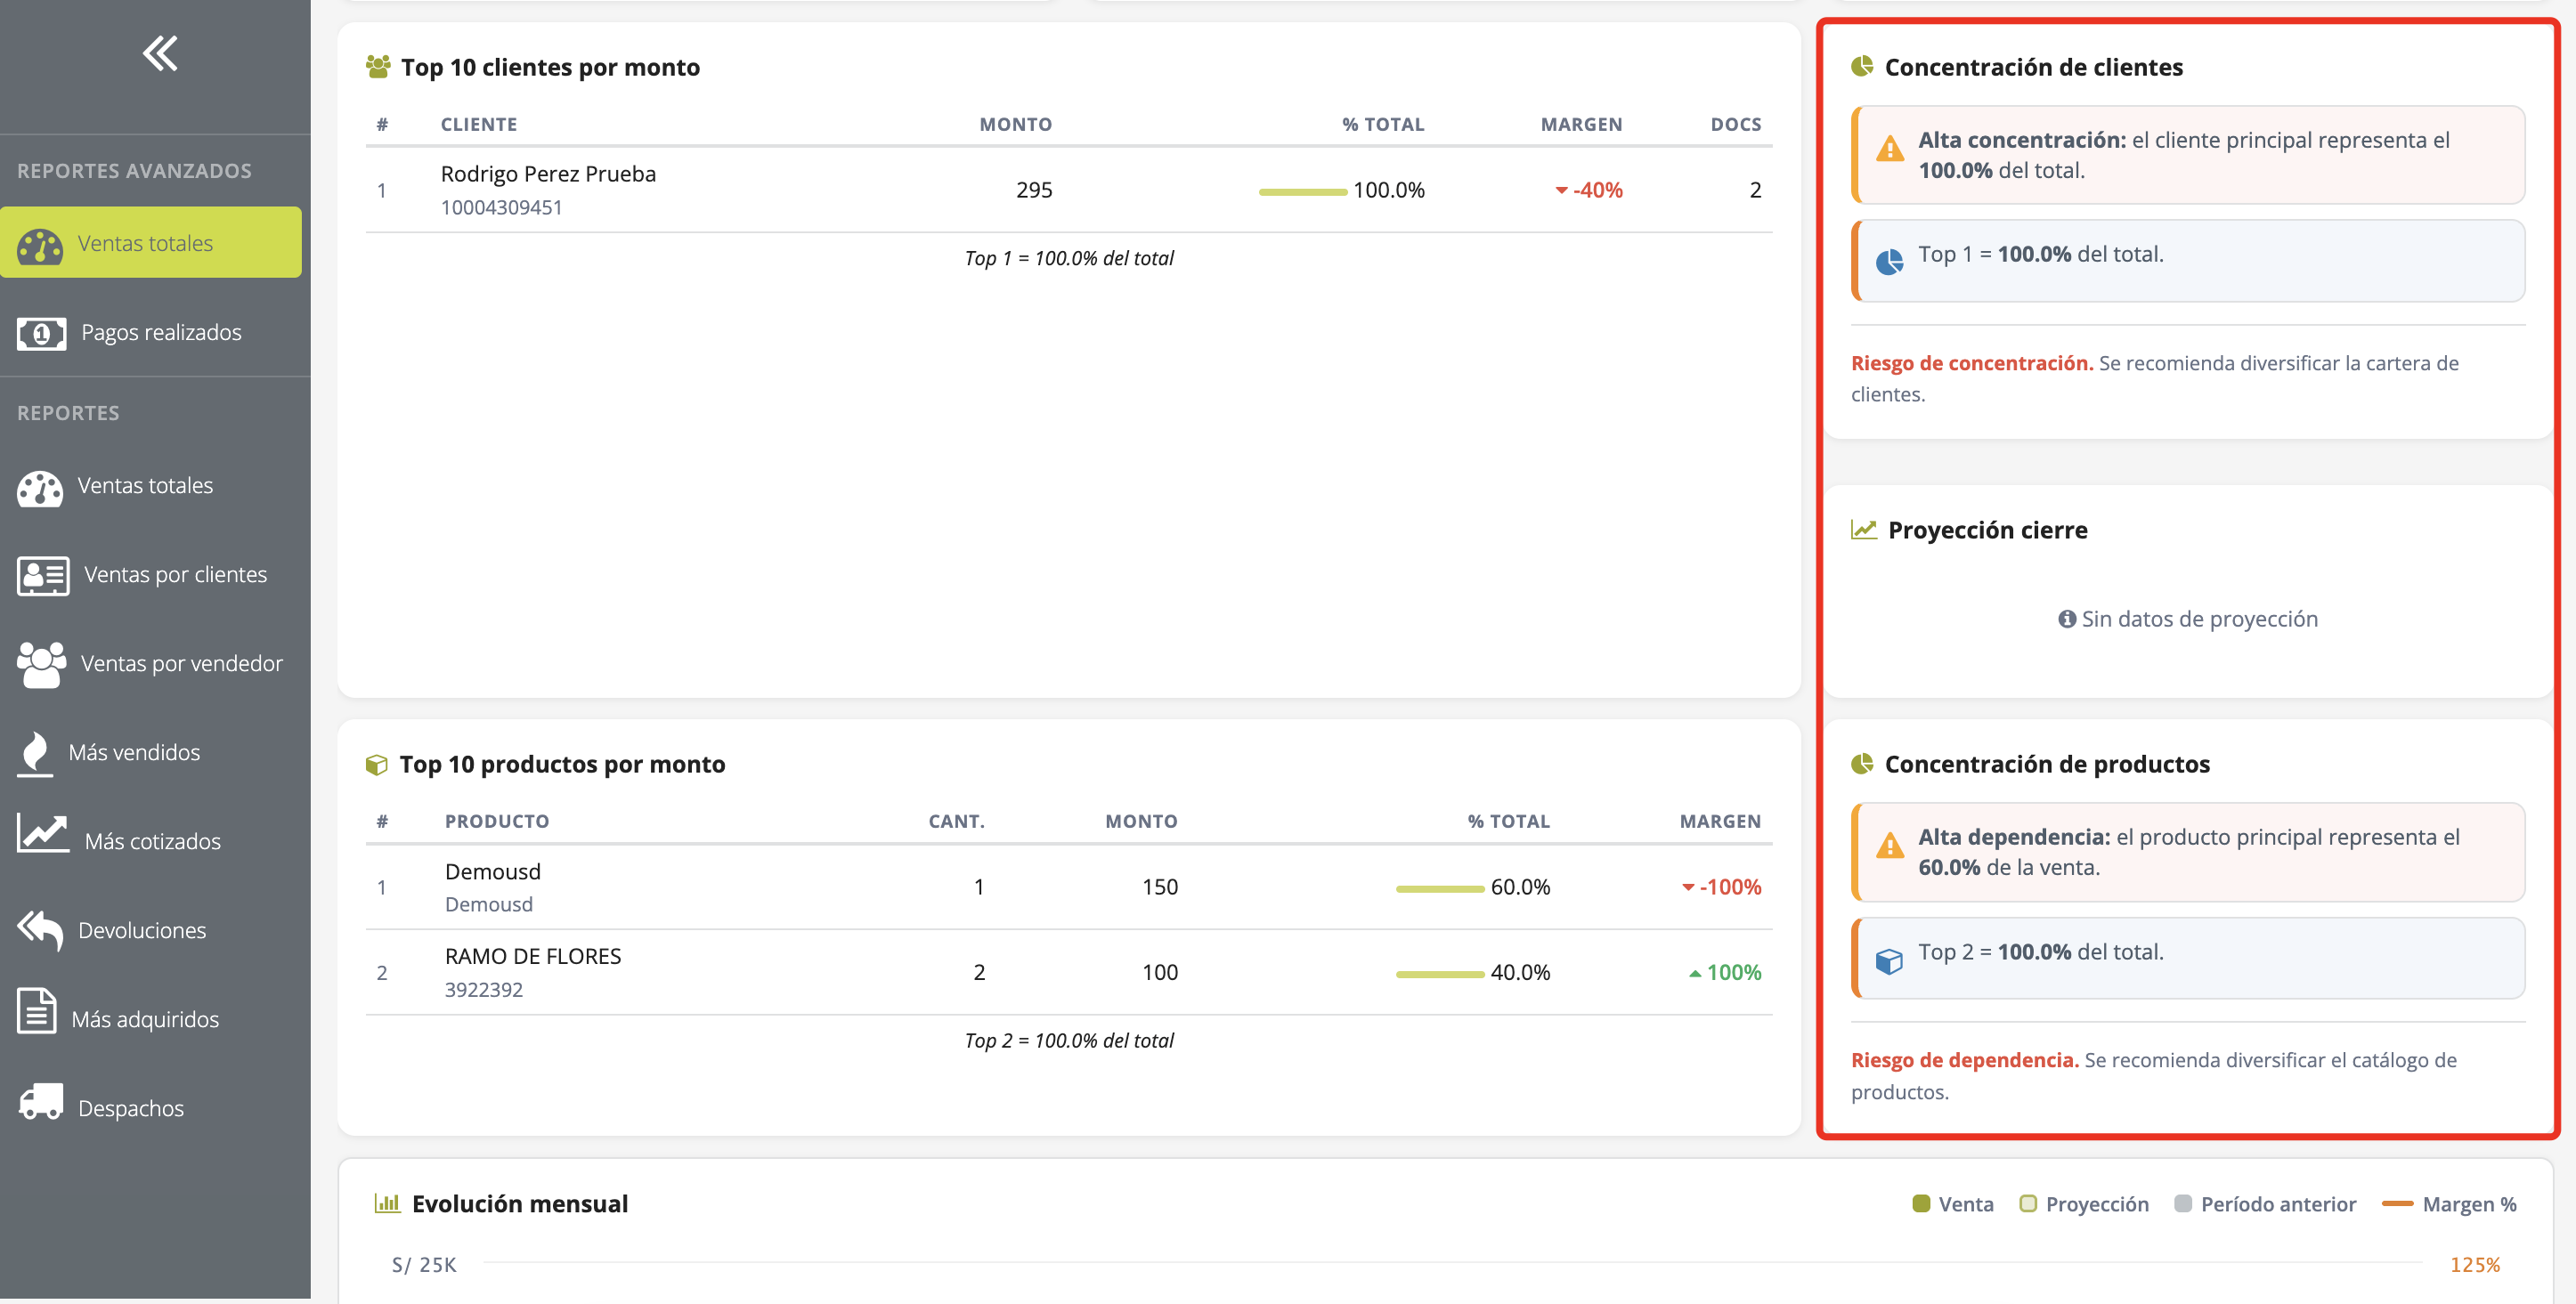Select the Ventas por vendedor people icon
This screenshot has width=2576, height=1304.
tap(41, 664)
